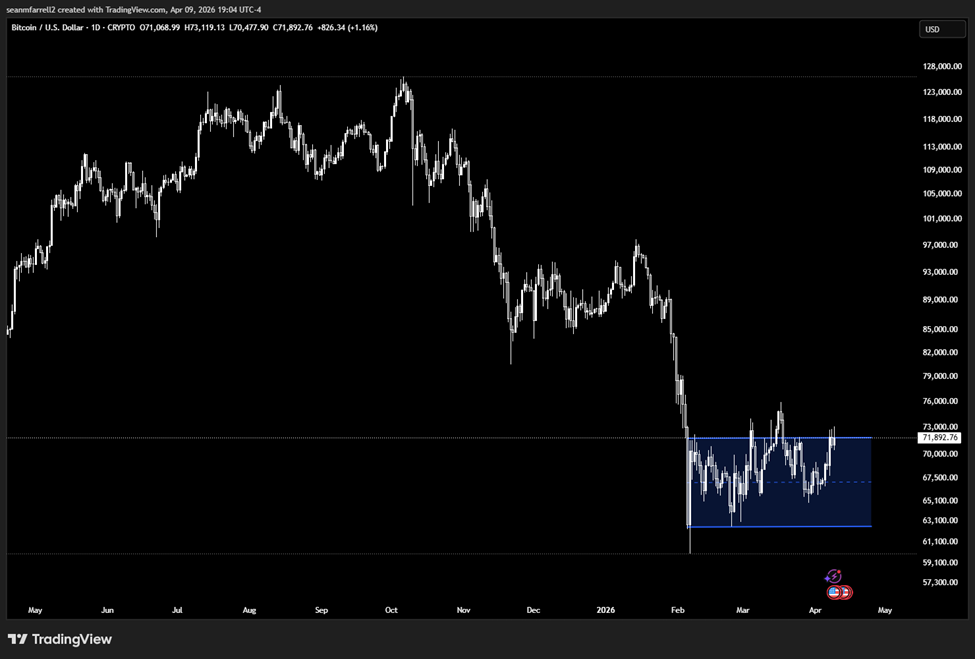Screen dimensions: 975x659
Task: Click the change value +826.34 (+1.16%)
Action: (347, 27)
